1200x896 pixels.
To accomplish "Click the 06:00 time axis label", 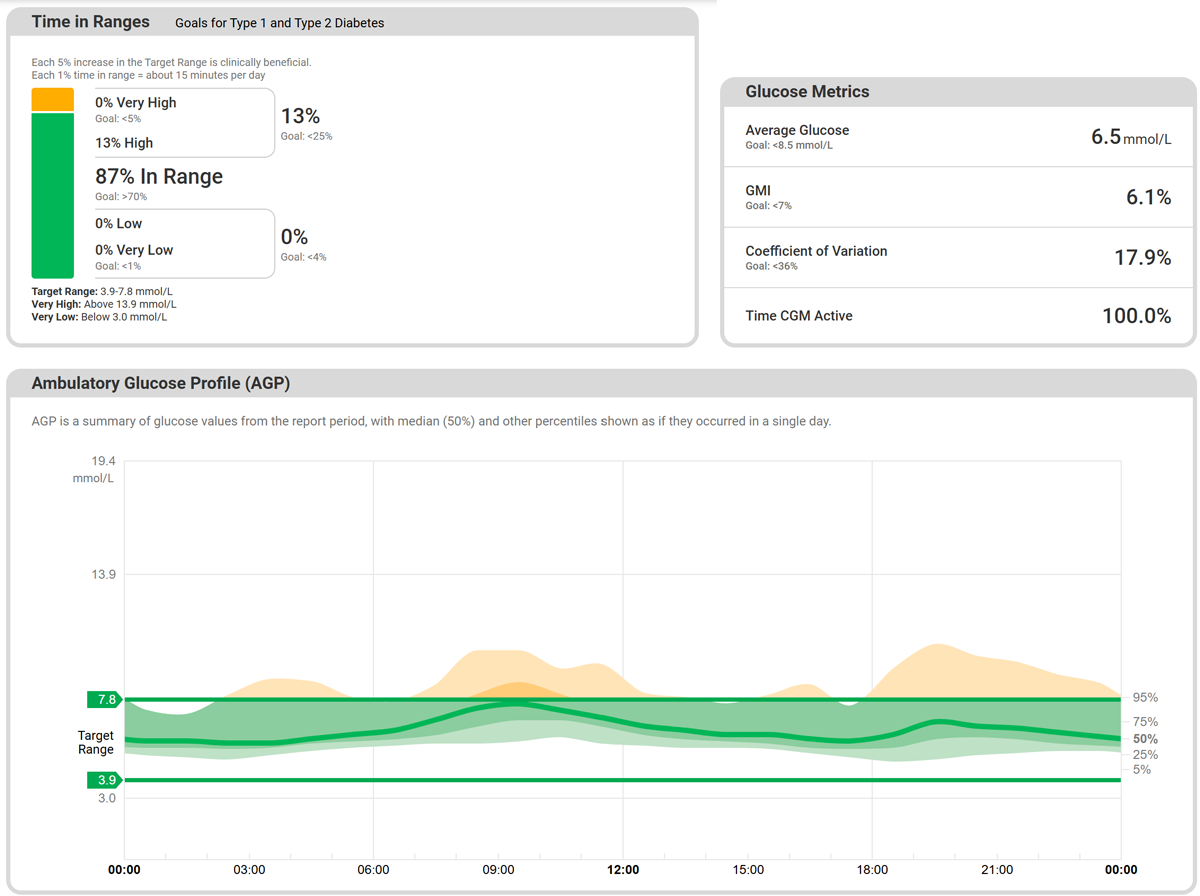I will click(373, 870).
